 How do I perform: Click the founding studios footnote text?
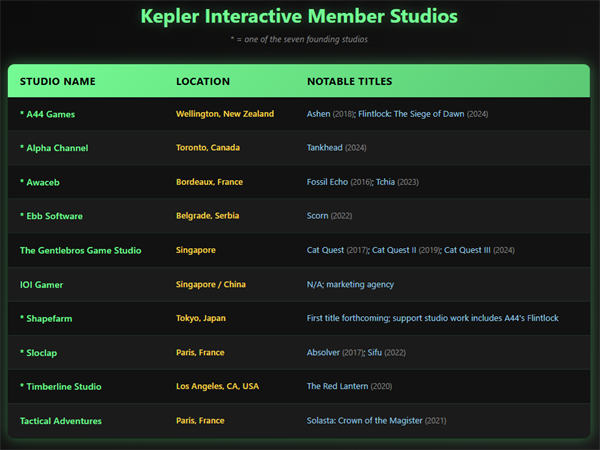pyautogui.click(x=299, y=39)
